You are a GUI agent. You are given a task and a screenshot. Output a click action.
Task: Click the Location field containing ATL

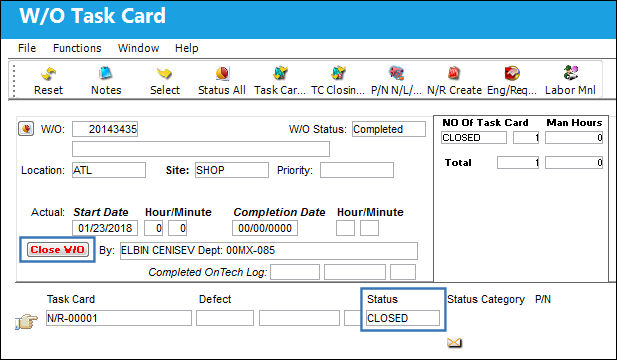(109, 170)
